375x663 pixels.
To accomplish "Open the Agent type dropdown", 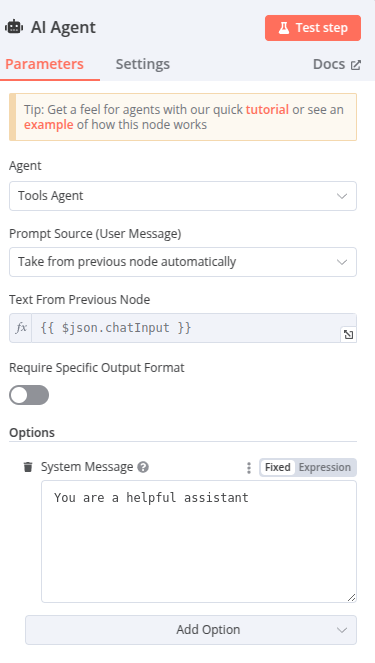I will pyautogui.click(x=183, y=196).
